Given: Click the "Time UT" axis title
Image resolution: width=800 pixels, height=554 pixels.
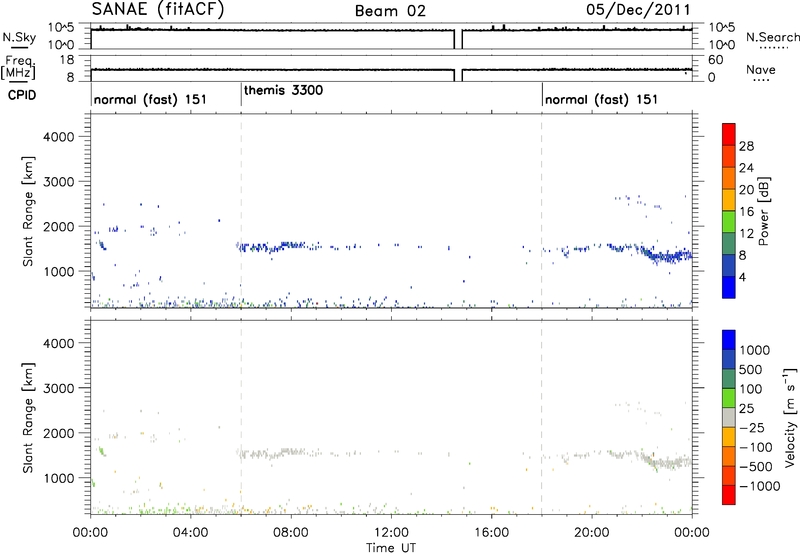Looking at the screenshot, I should (391, 548).
